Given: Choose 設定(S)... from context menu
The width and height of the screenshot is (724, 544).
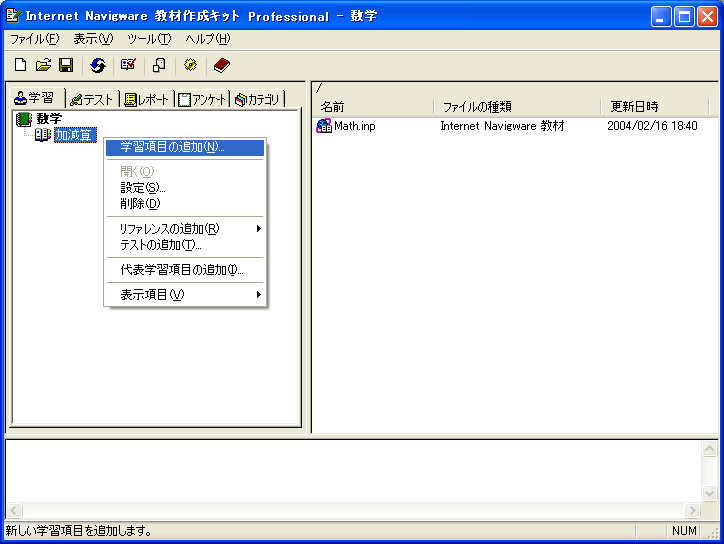Looking at the screenshot, I should (185, 188).
